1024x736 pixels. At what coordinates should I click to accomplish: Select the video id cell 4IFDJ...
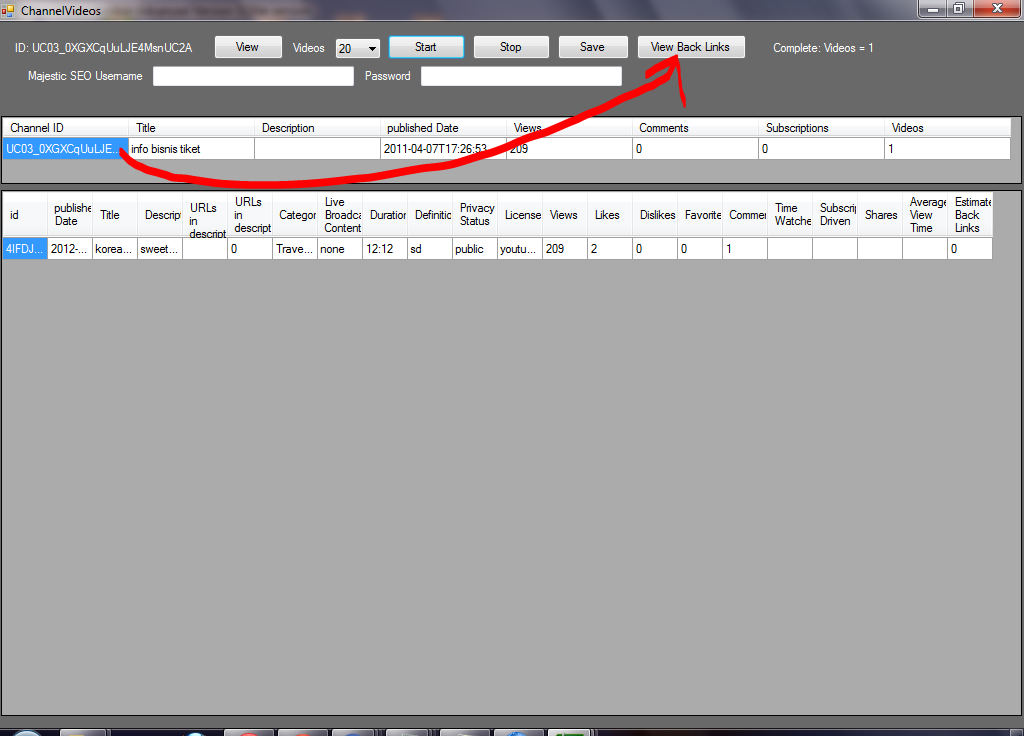pyautogui.click(x=25, y=249)
